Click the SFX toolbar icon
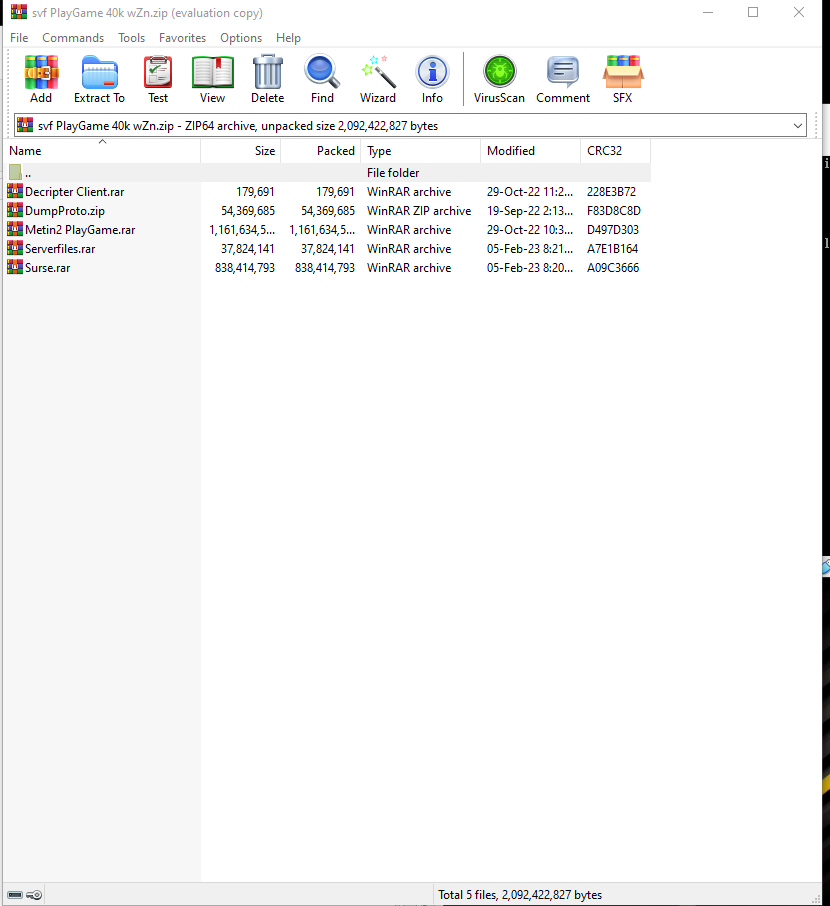830x906 pixels. pyautogui.click(x=622, y=72)
